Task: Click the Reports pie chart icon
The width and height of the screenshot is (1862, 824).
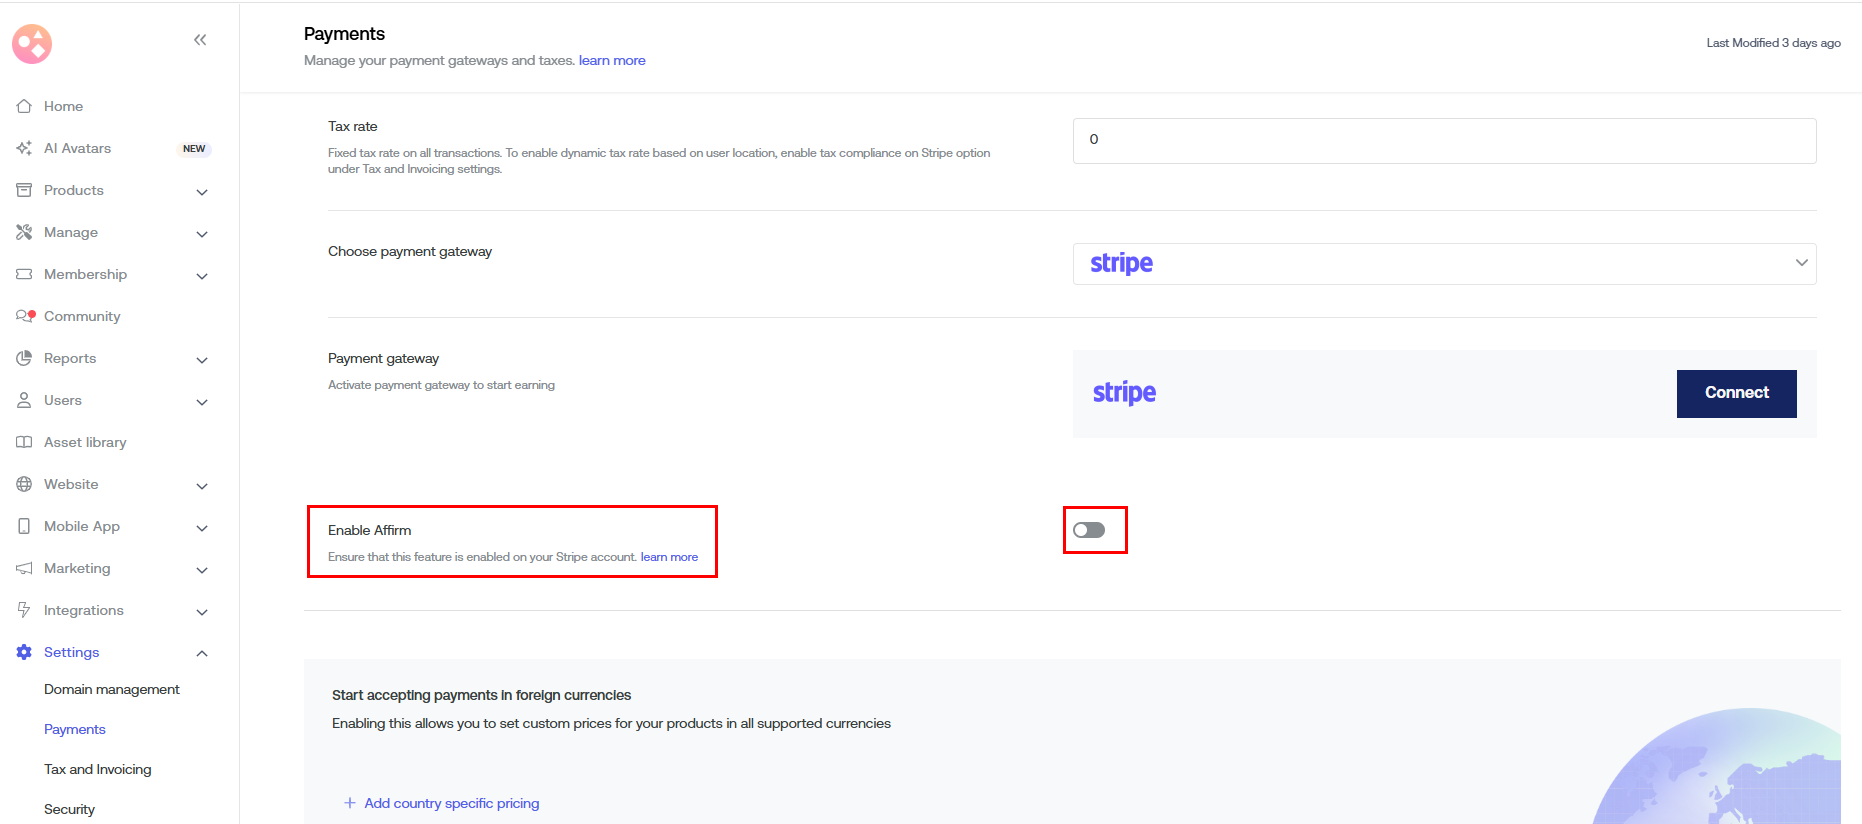Action: [x=24, y=358]
